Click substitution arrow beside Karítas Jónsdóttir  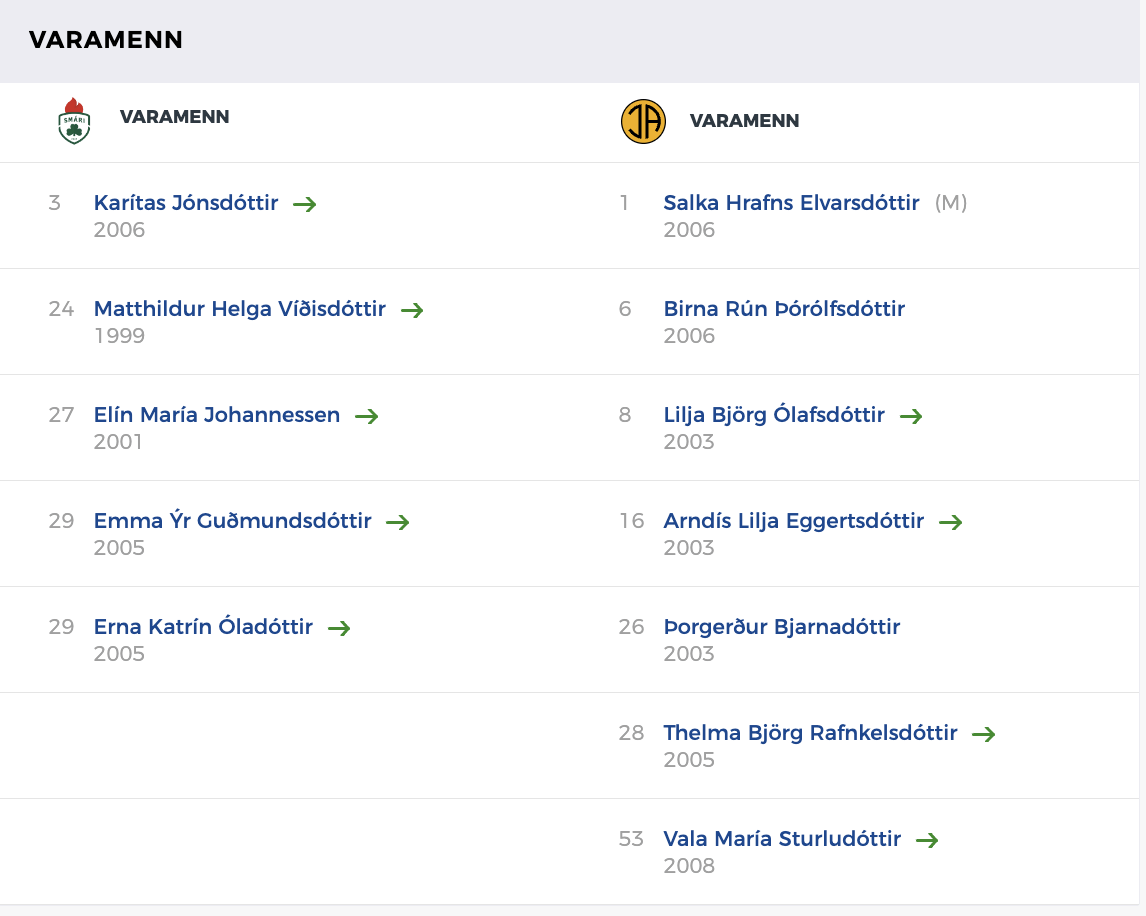(305, 204)
